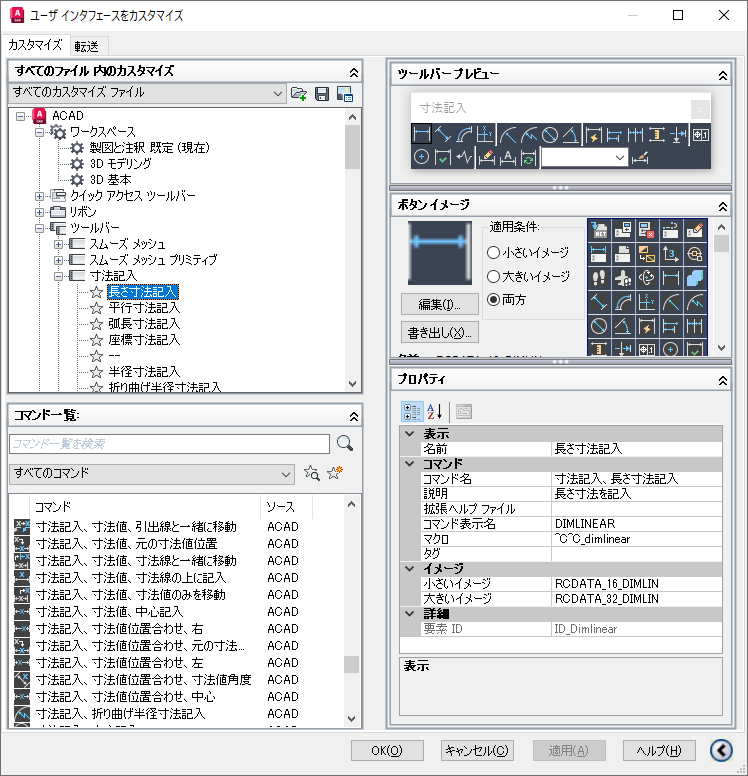Click Tolerance icon in toolbar preview
This screenshot has width=748, height=776.
pyautogui.click(x=700, y=135)
